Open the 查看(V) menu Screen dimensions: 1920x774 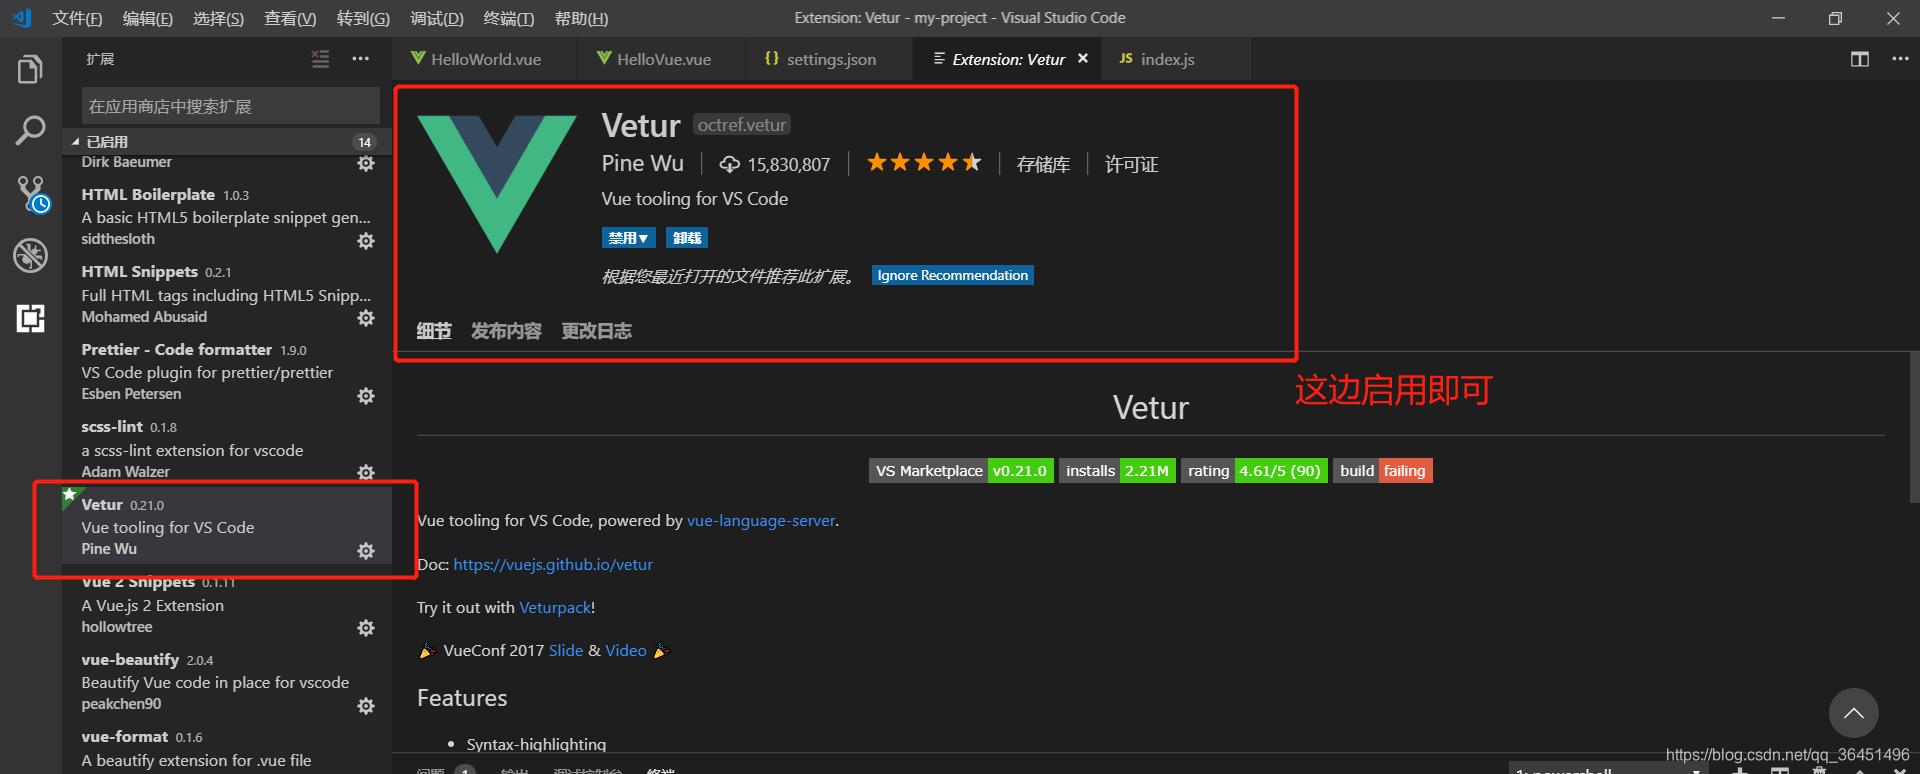point(290,18)
